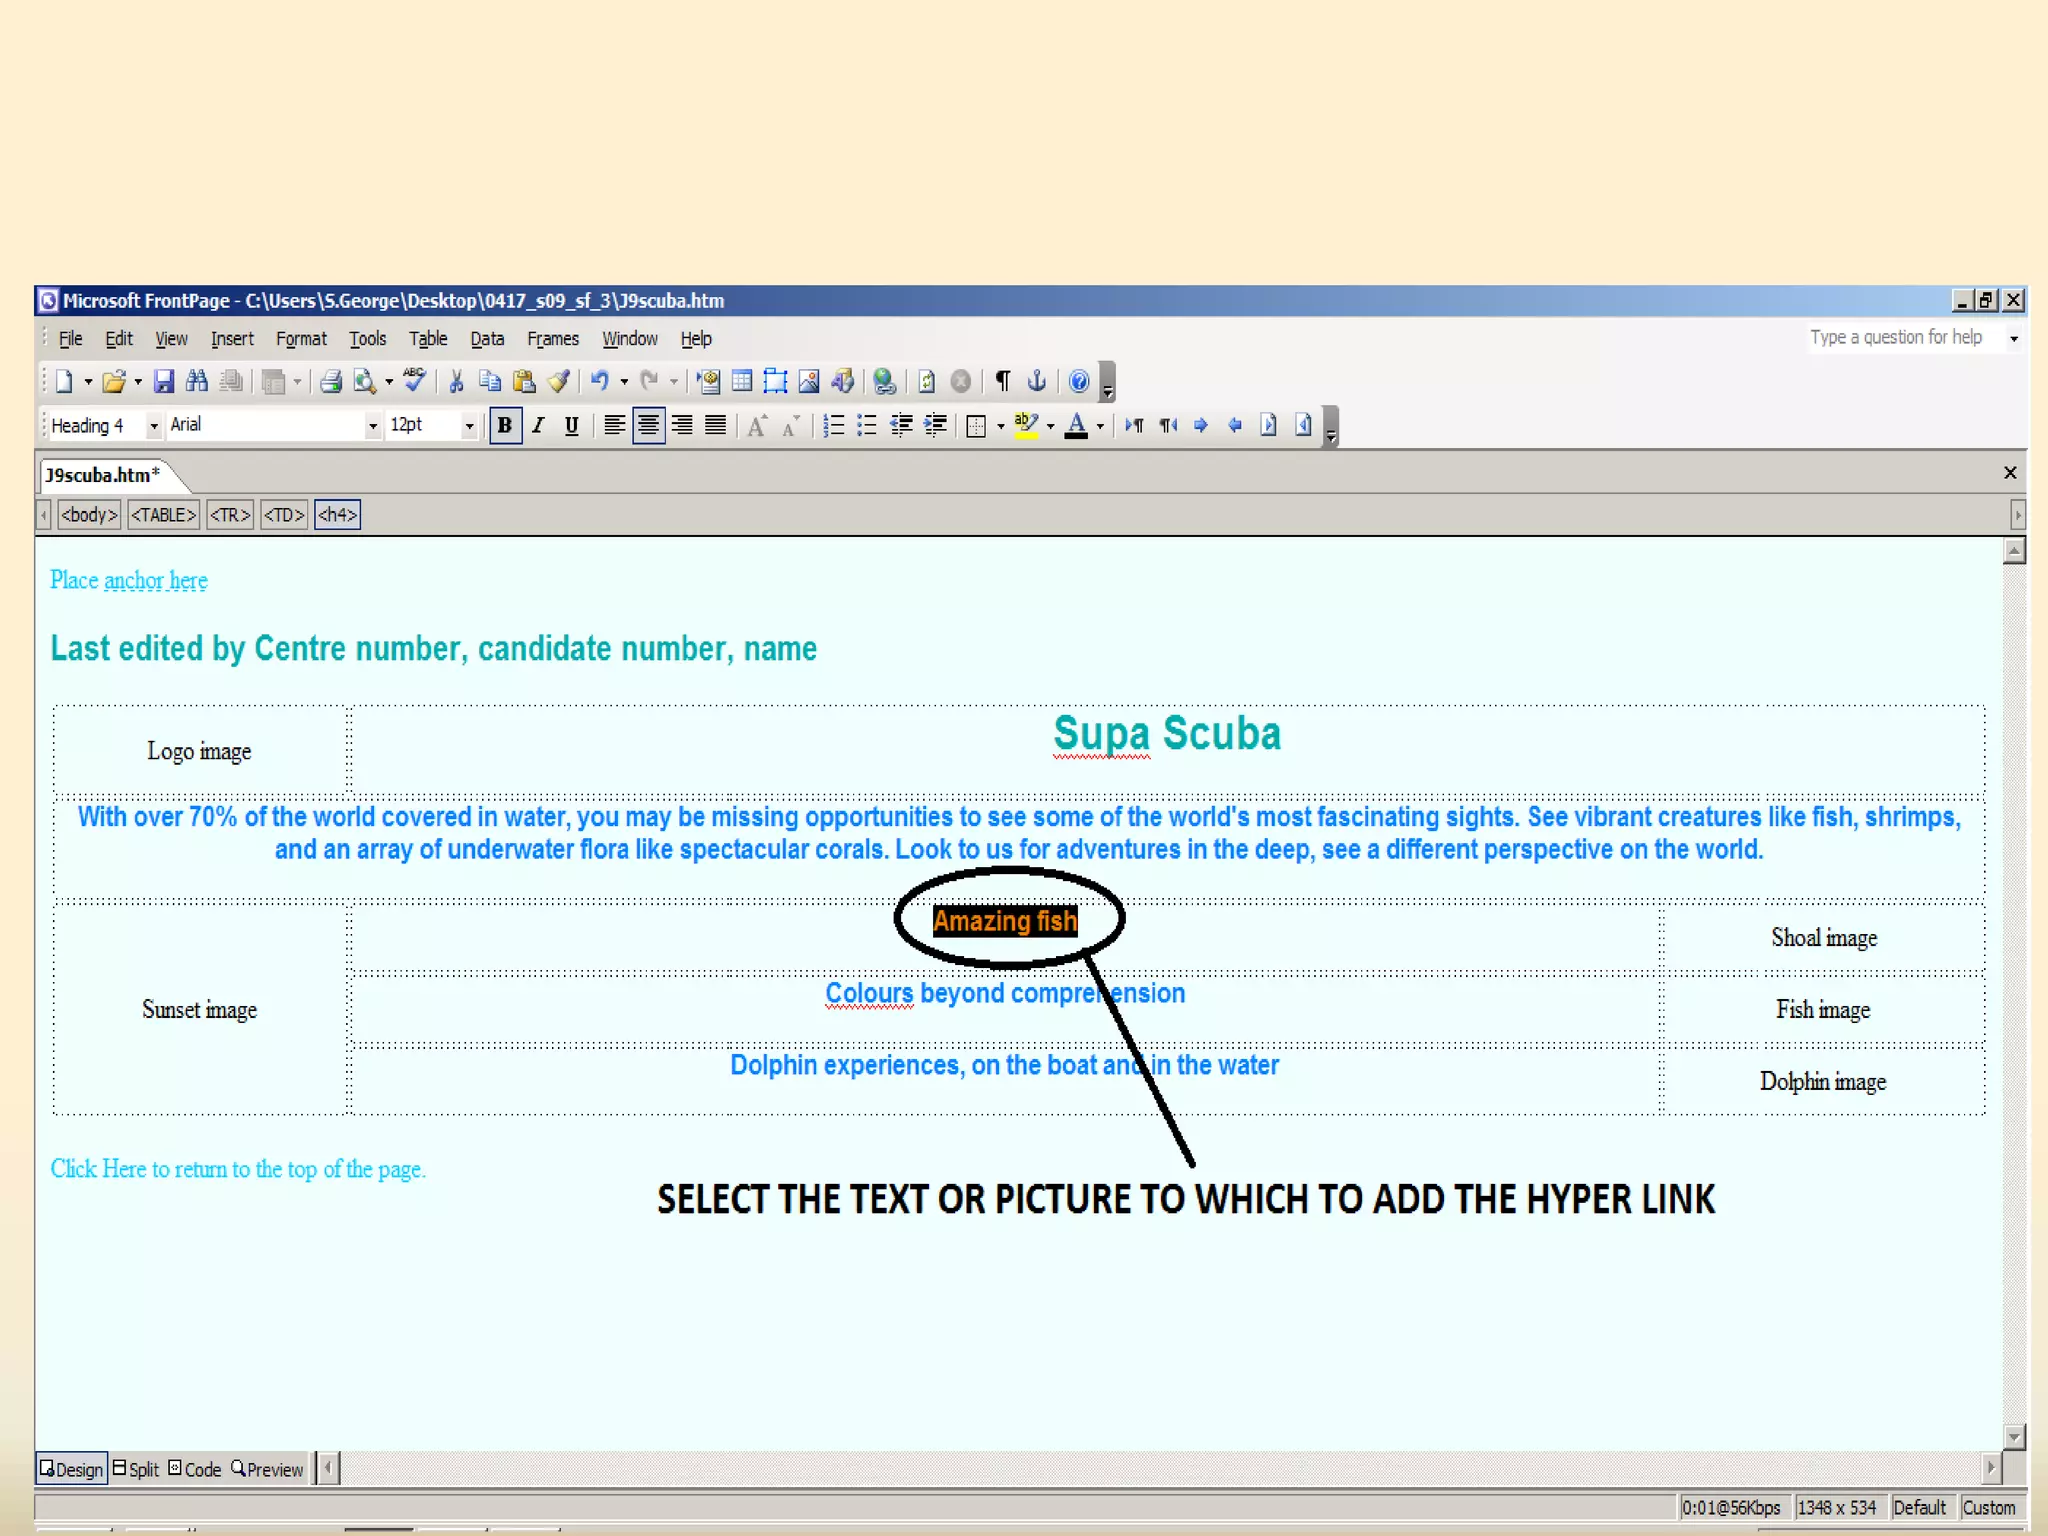Image resolution: width=2048 pixels, height=1536 pixels.
Task: Open the Insert menu
Action: pos(232,339)
